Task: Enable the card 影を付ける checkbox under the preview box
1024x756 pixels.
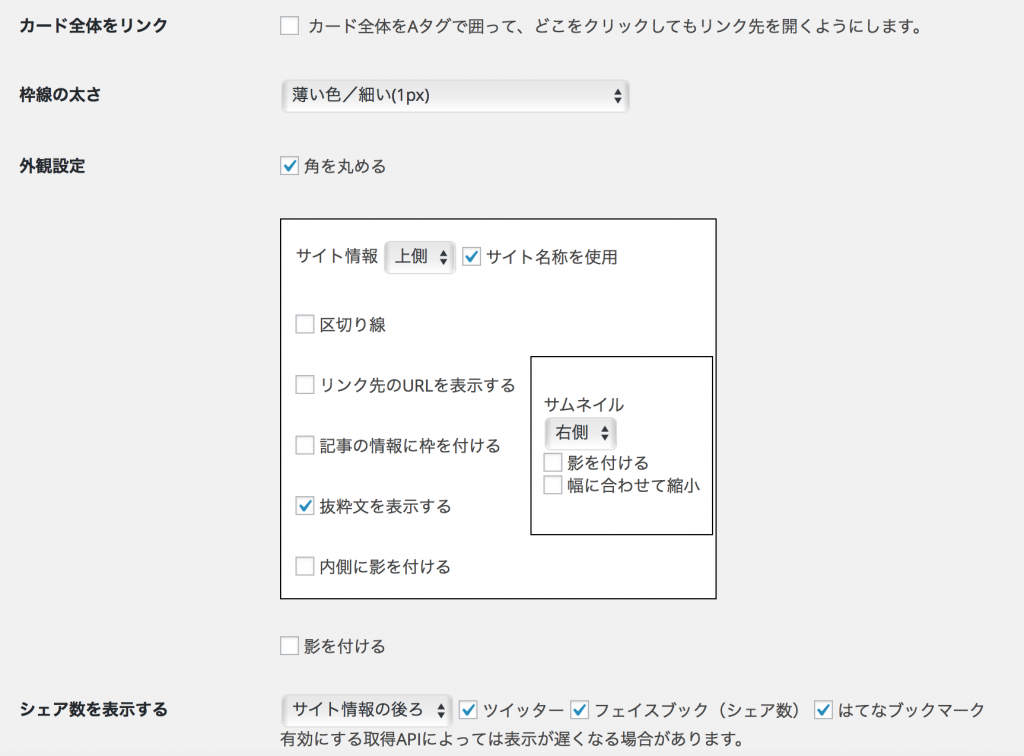Action: (290, 646)
